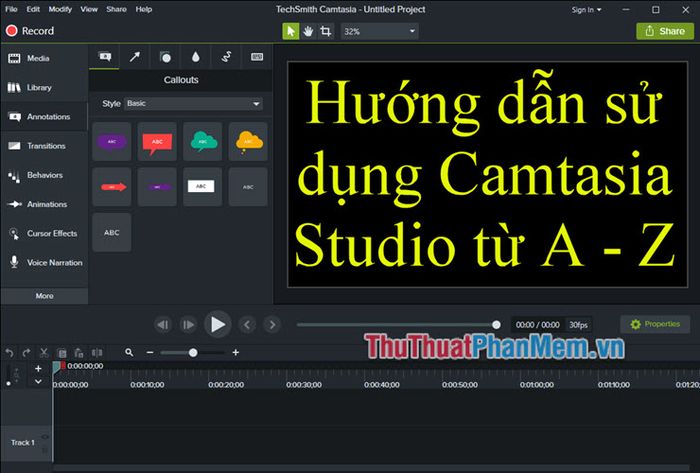Jump to previous marker chevron
Viewport: 700px width, 473px height.
[247, 325]
